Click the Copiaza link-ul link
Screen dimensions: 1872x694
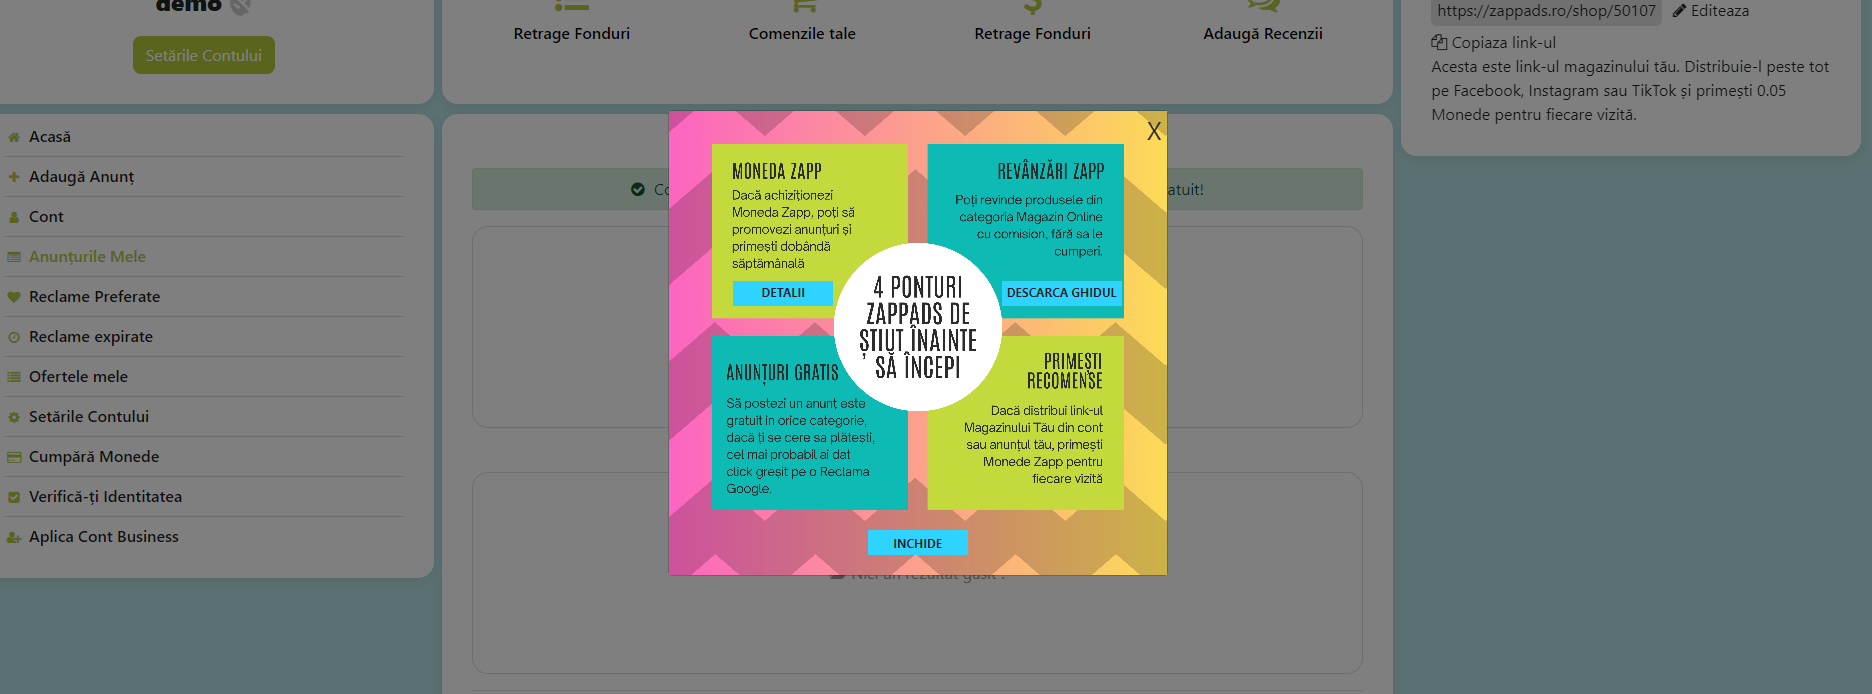(x=1502, y=43)
